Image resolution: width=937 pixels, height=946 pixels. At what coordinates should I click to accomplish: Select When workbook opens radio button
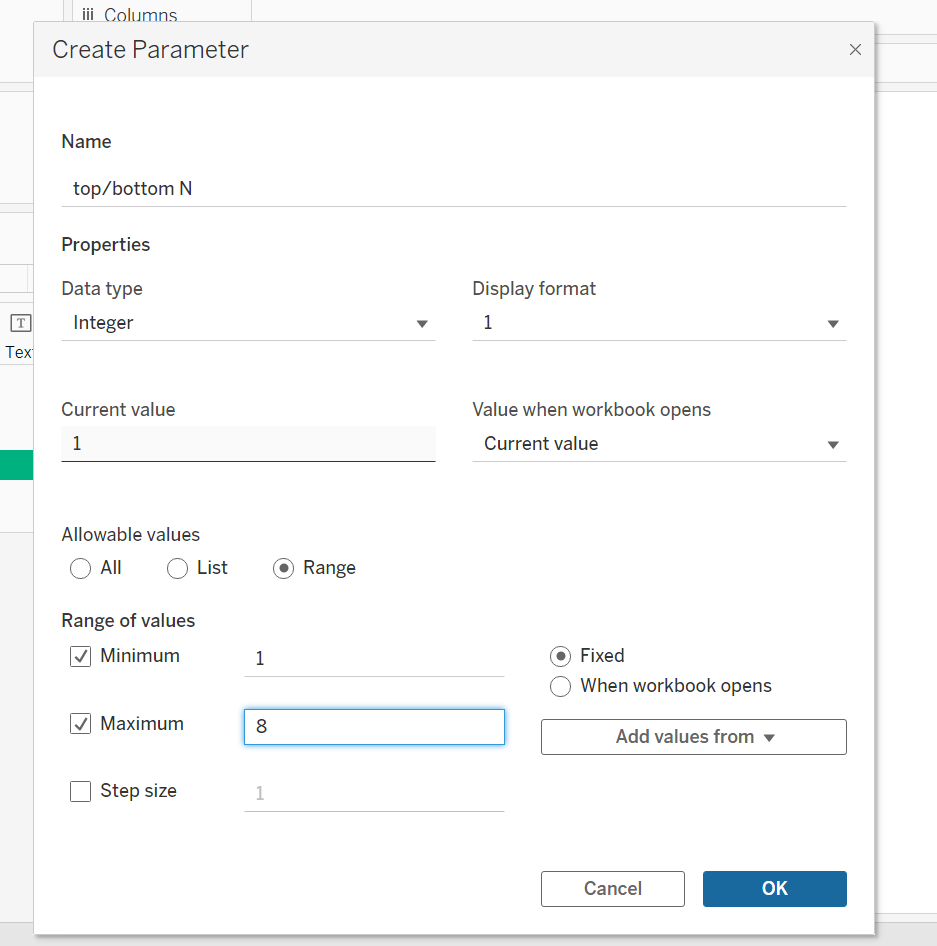[561, 686]
